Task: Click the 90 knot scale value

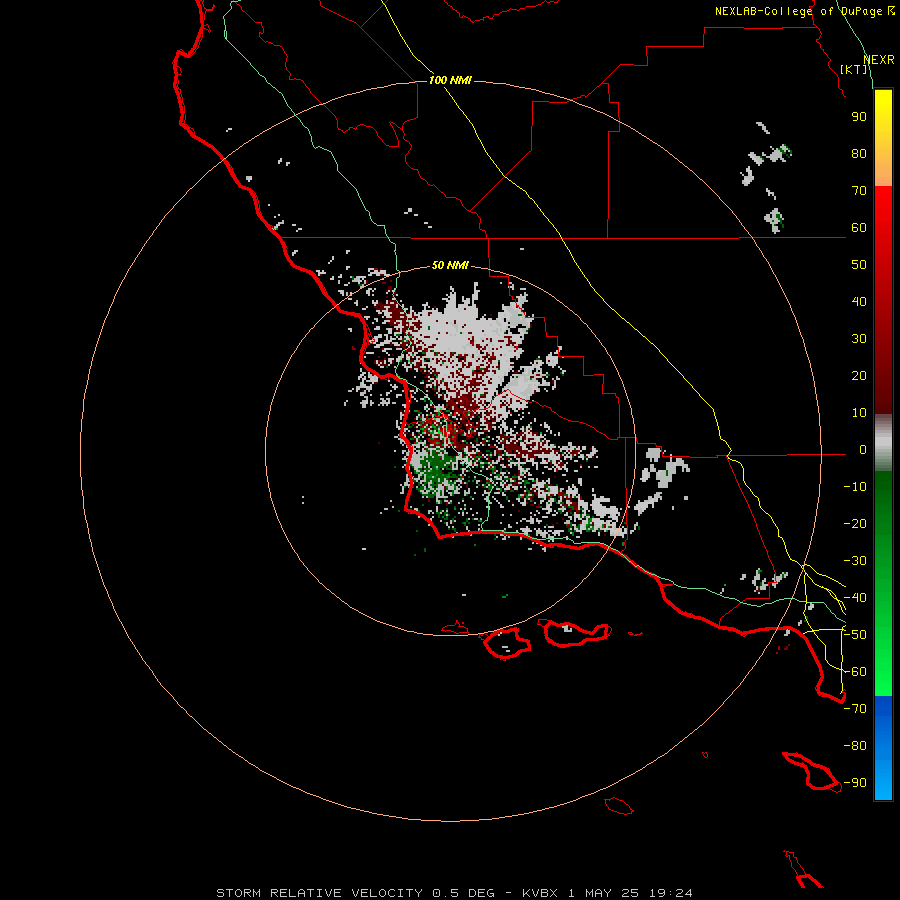Action: tap(859, 117)
